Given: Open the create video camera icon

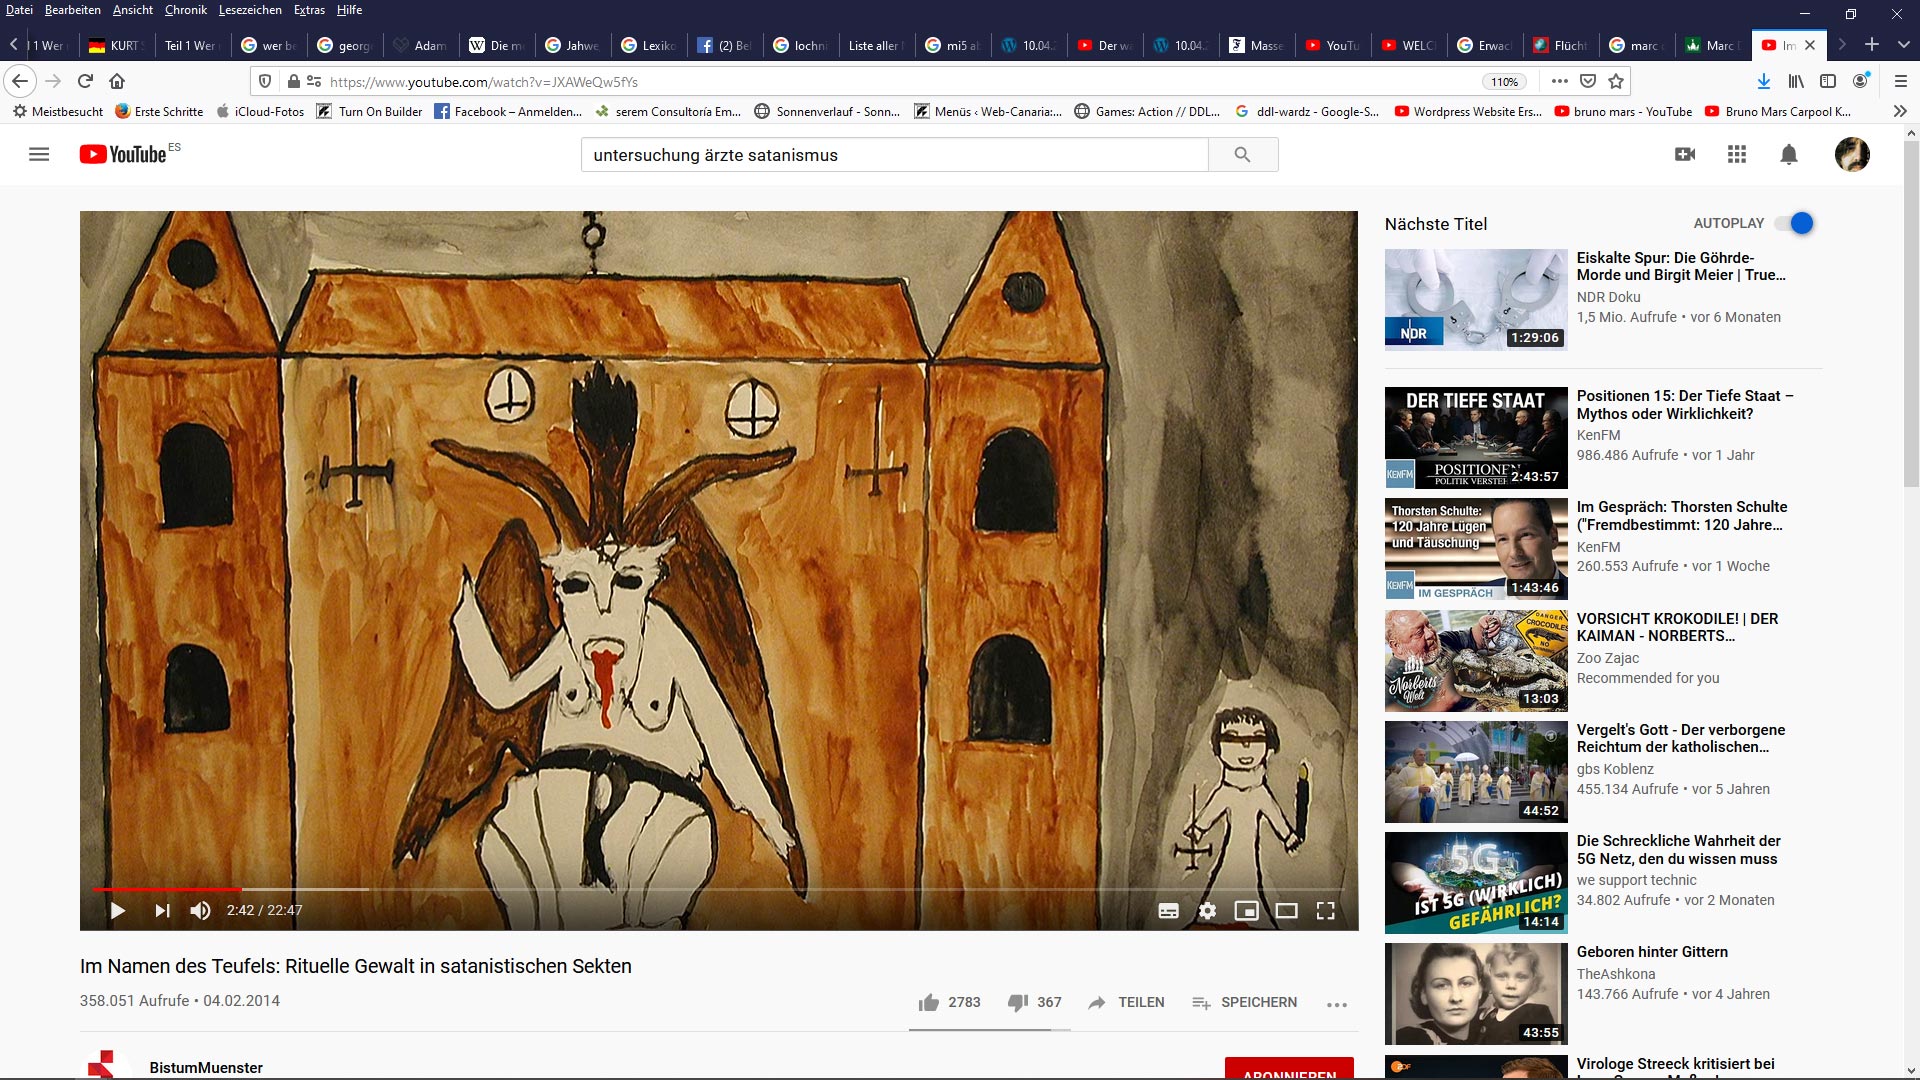Looking at the screenshot, I should click(x=1685, y=155).
